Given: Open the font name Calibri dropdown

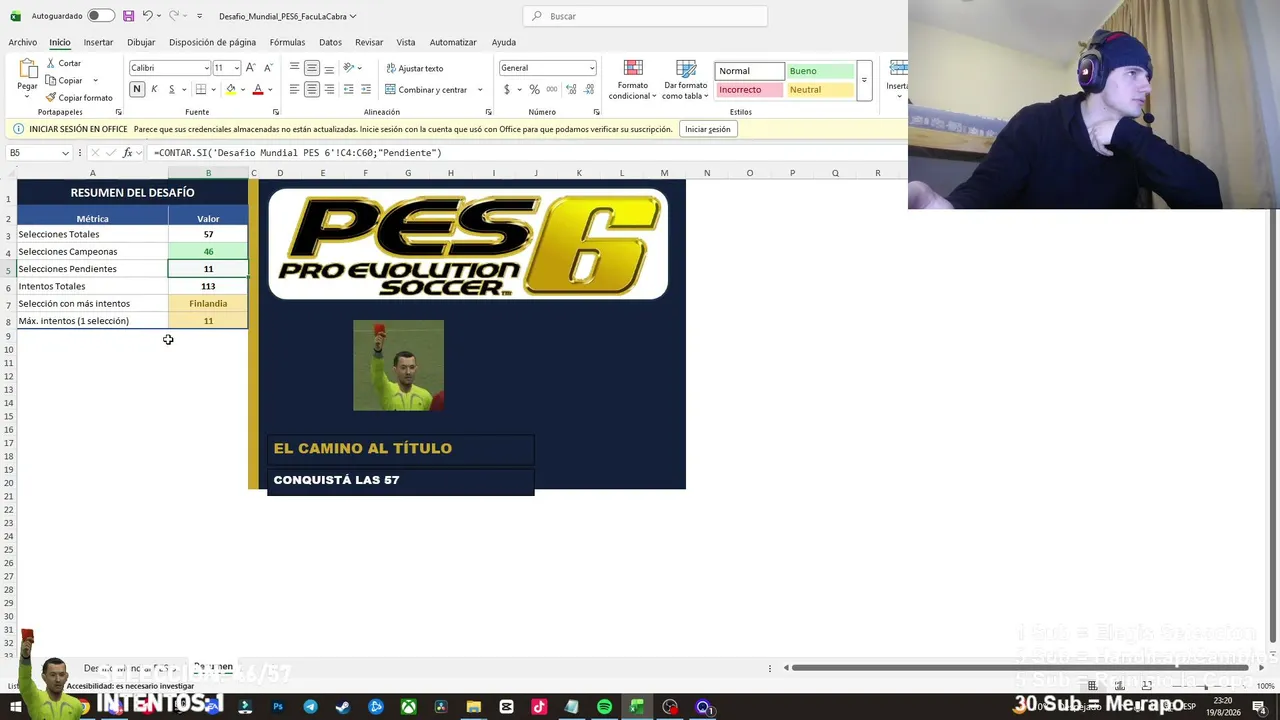Looking at the screenshot, I should (206, 68).
